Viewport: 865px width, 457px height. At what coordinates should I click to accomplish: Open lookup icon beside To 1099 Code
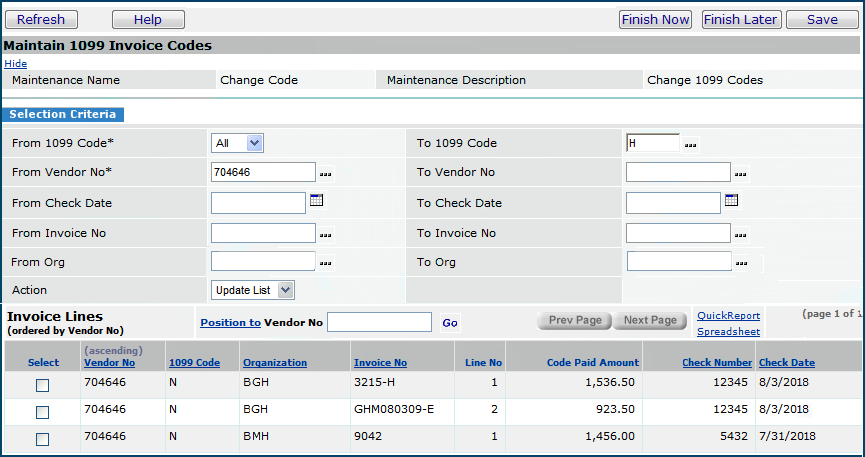tap(691, 145)
